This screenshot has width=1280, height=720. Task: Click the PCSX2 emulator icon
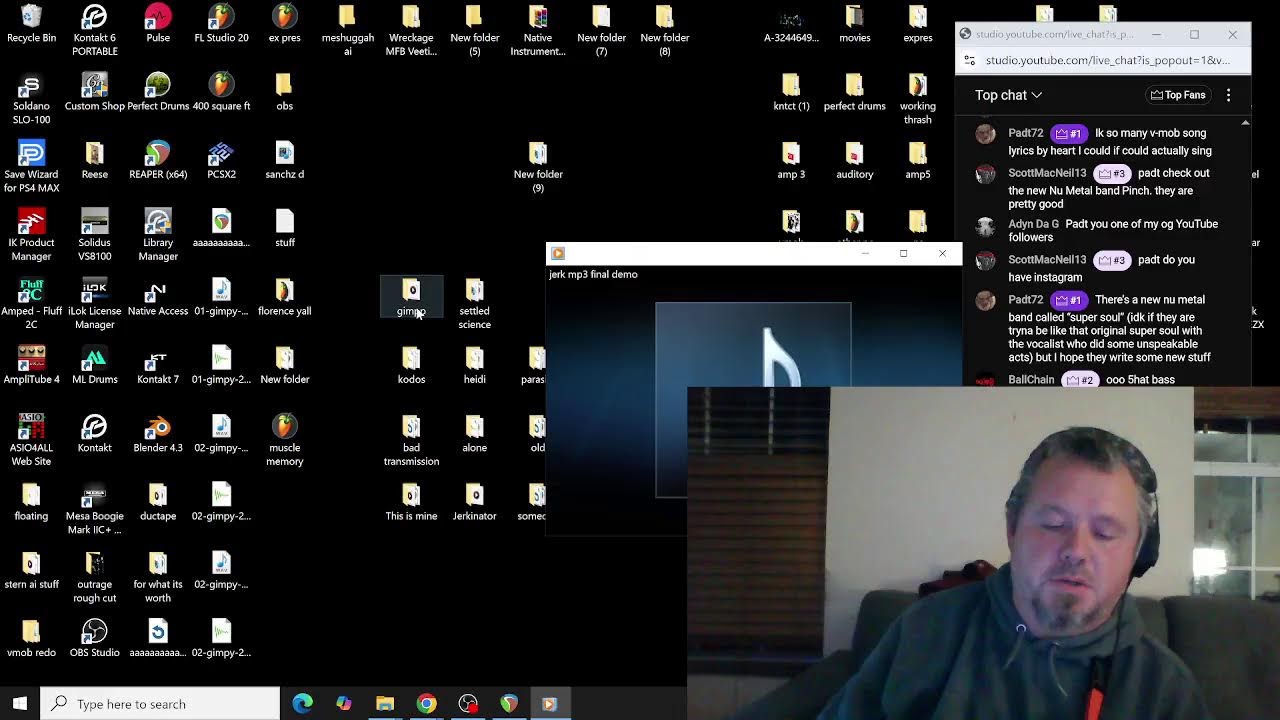click(x=221, y=155)
